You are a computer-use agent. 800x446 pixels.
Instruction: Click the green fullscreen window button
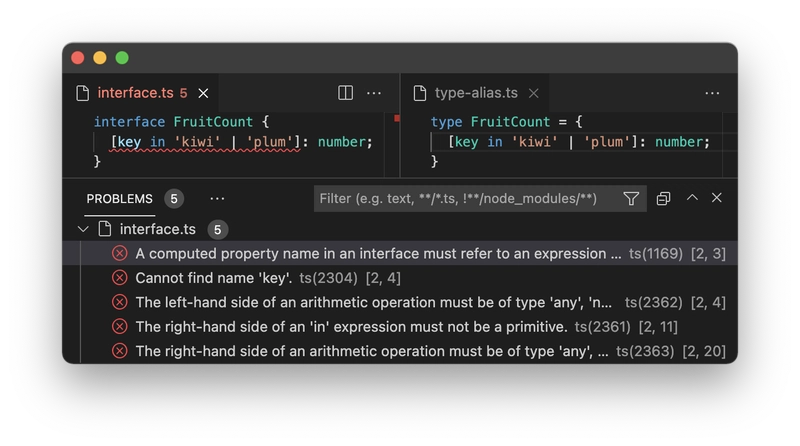[122, 58]
